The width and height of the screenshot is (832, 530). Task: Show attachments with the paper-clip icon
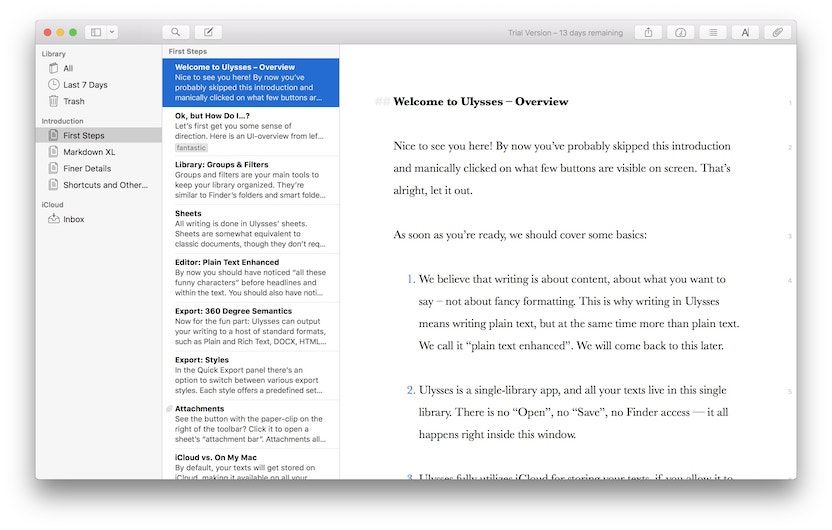point(777,32)
